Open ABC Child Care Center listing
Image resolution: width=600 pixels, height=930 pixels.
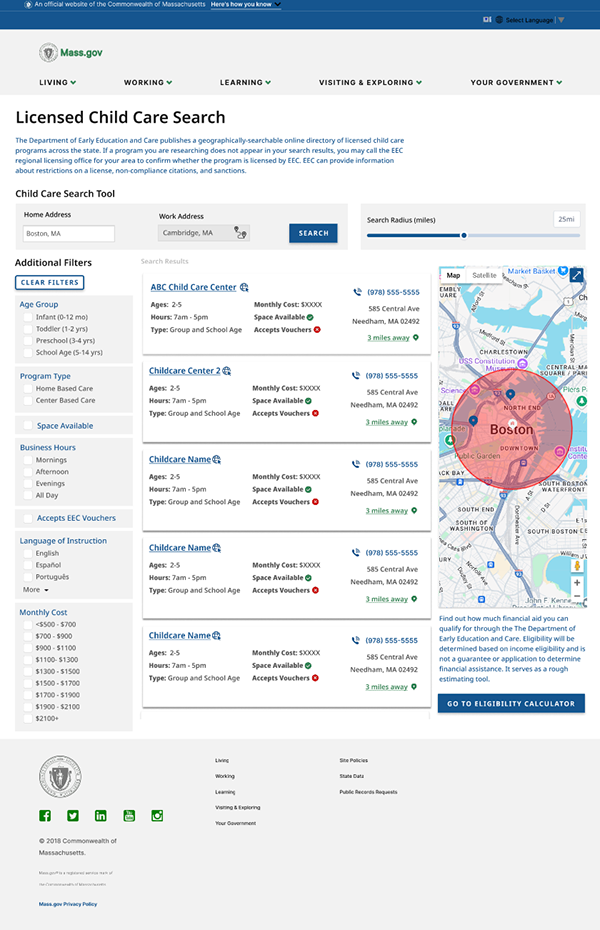click(193, 287)
